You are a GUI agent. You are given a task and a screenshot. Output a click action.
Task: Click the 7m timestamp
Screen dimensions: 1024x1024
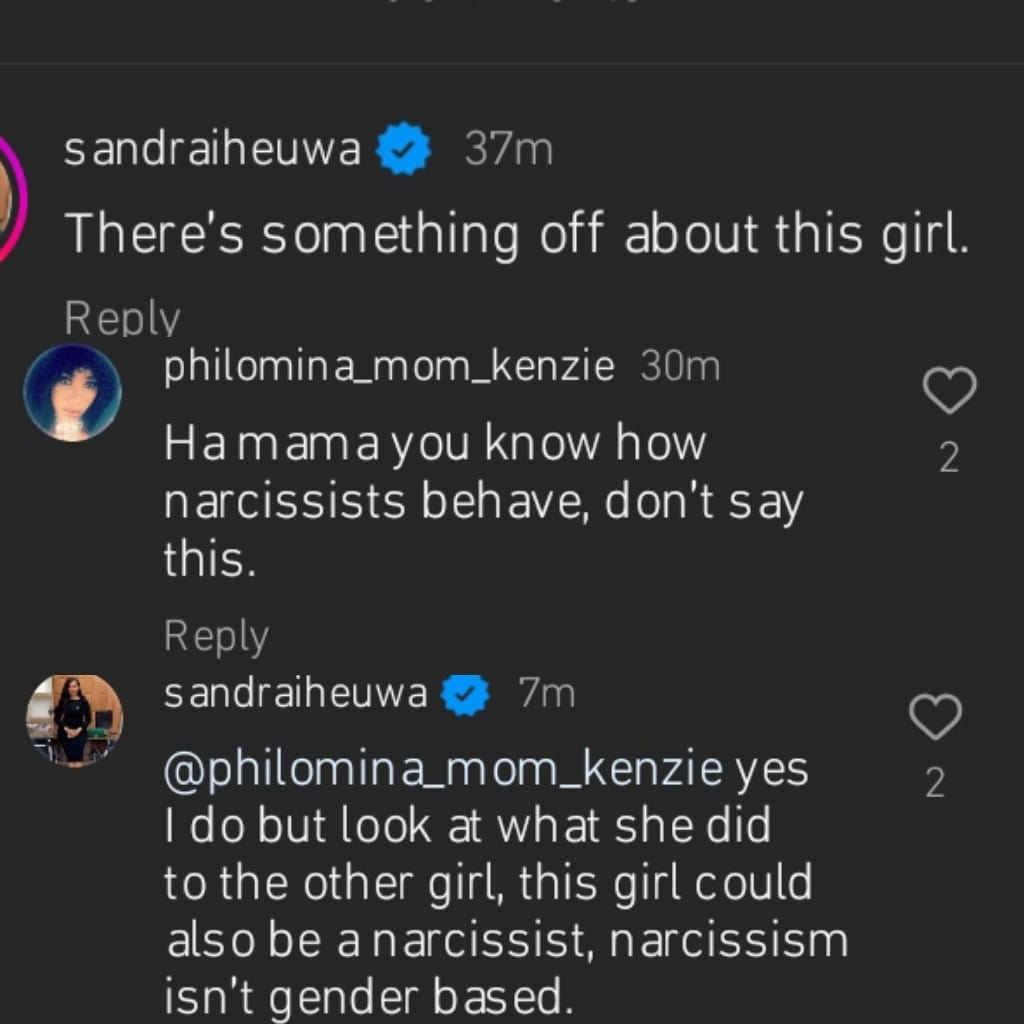547,693
